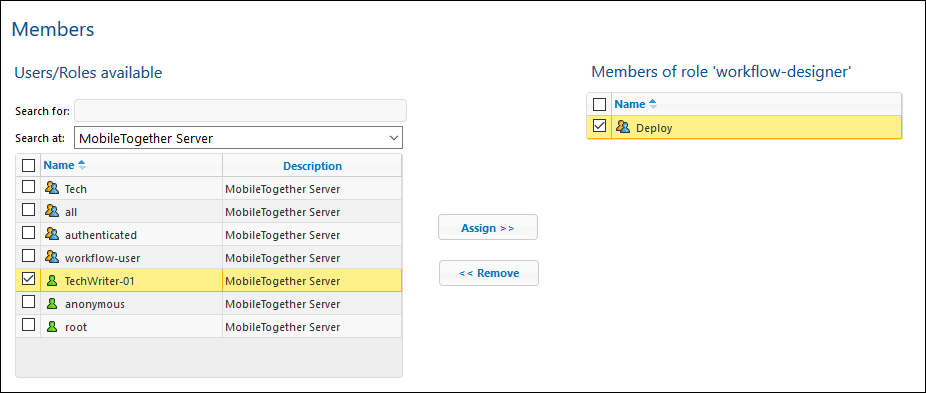This screenshot has width=926, height=393.
Task: Check the 'all' row checkbox
Action: 28,210
